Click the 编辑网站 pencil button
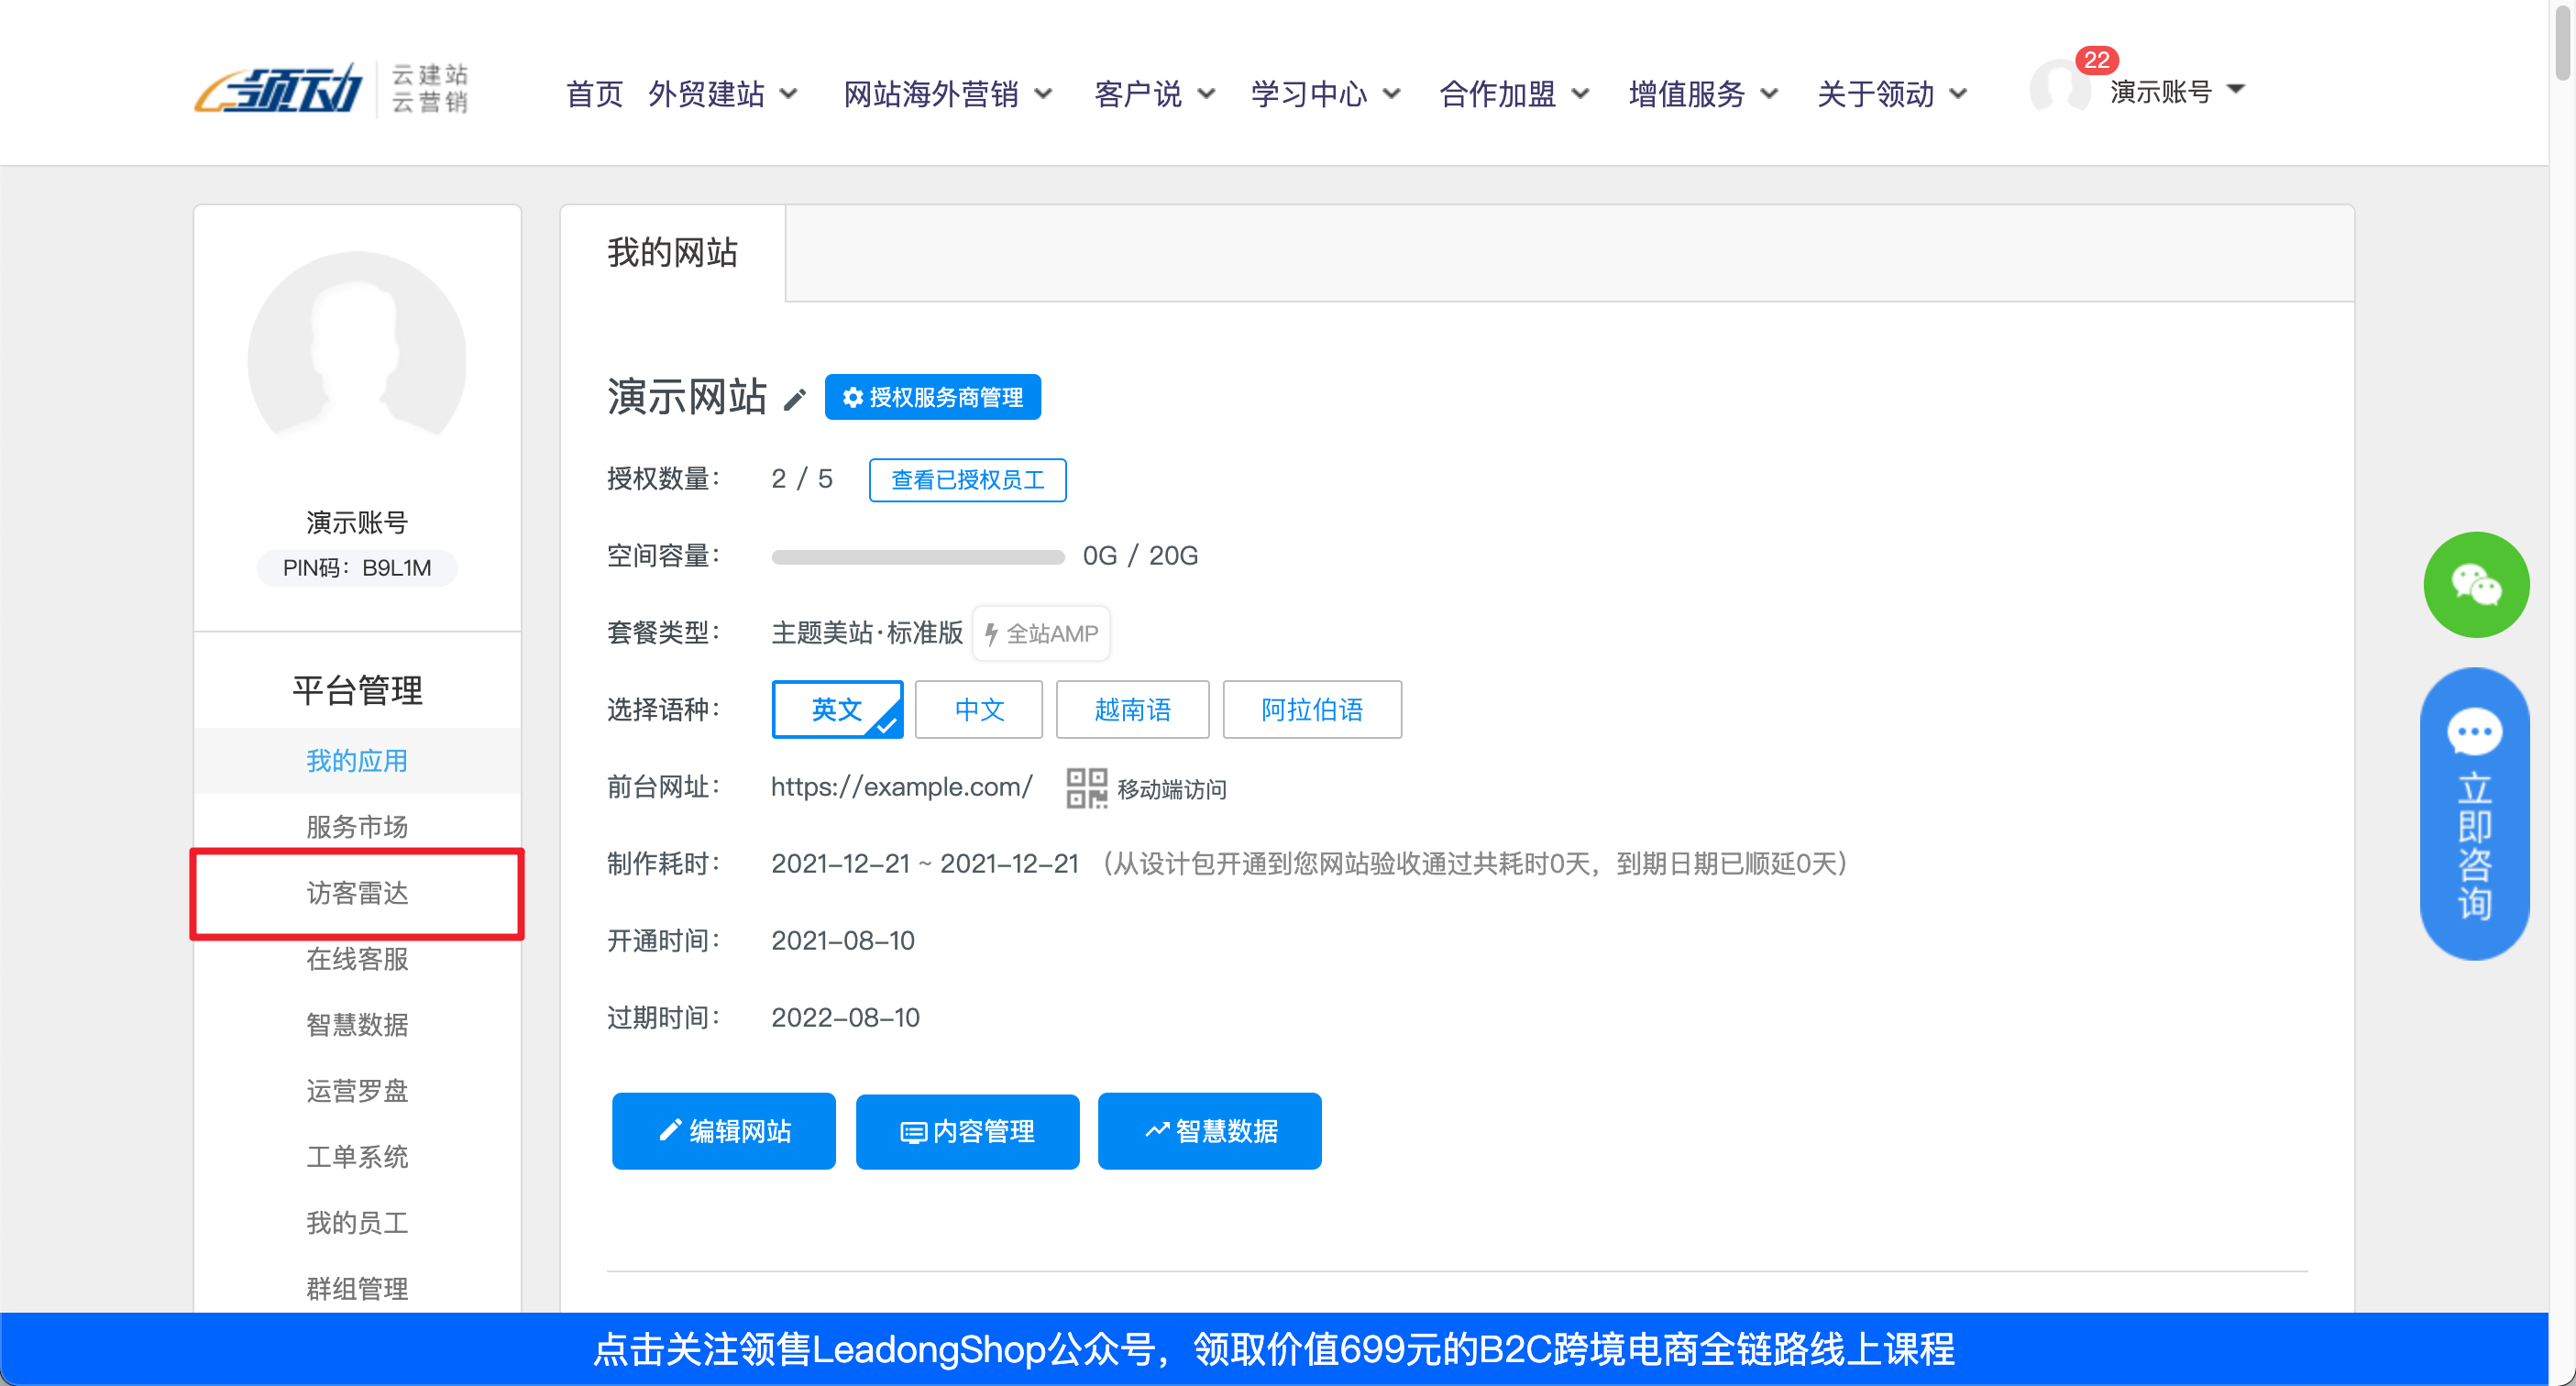Screen dimensions: 2576x1386 click(x=723, y=1131)
